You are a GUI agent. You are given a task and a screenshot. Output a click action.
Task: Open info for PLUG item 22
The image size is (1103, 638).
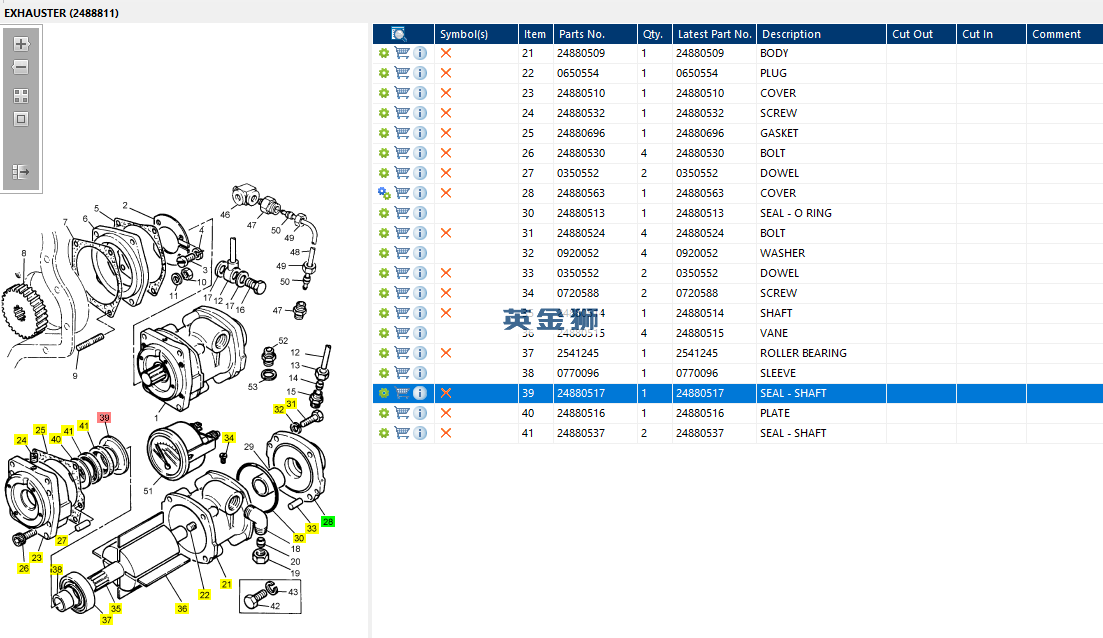click(420, 73)
